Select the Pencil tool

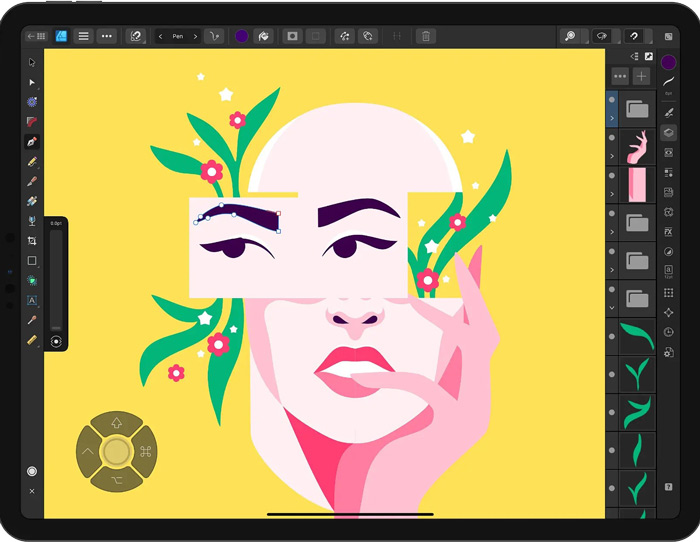tap(32, 161)
